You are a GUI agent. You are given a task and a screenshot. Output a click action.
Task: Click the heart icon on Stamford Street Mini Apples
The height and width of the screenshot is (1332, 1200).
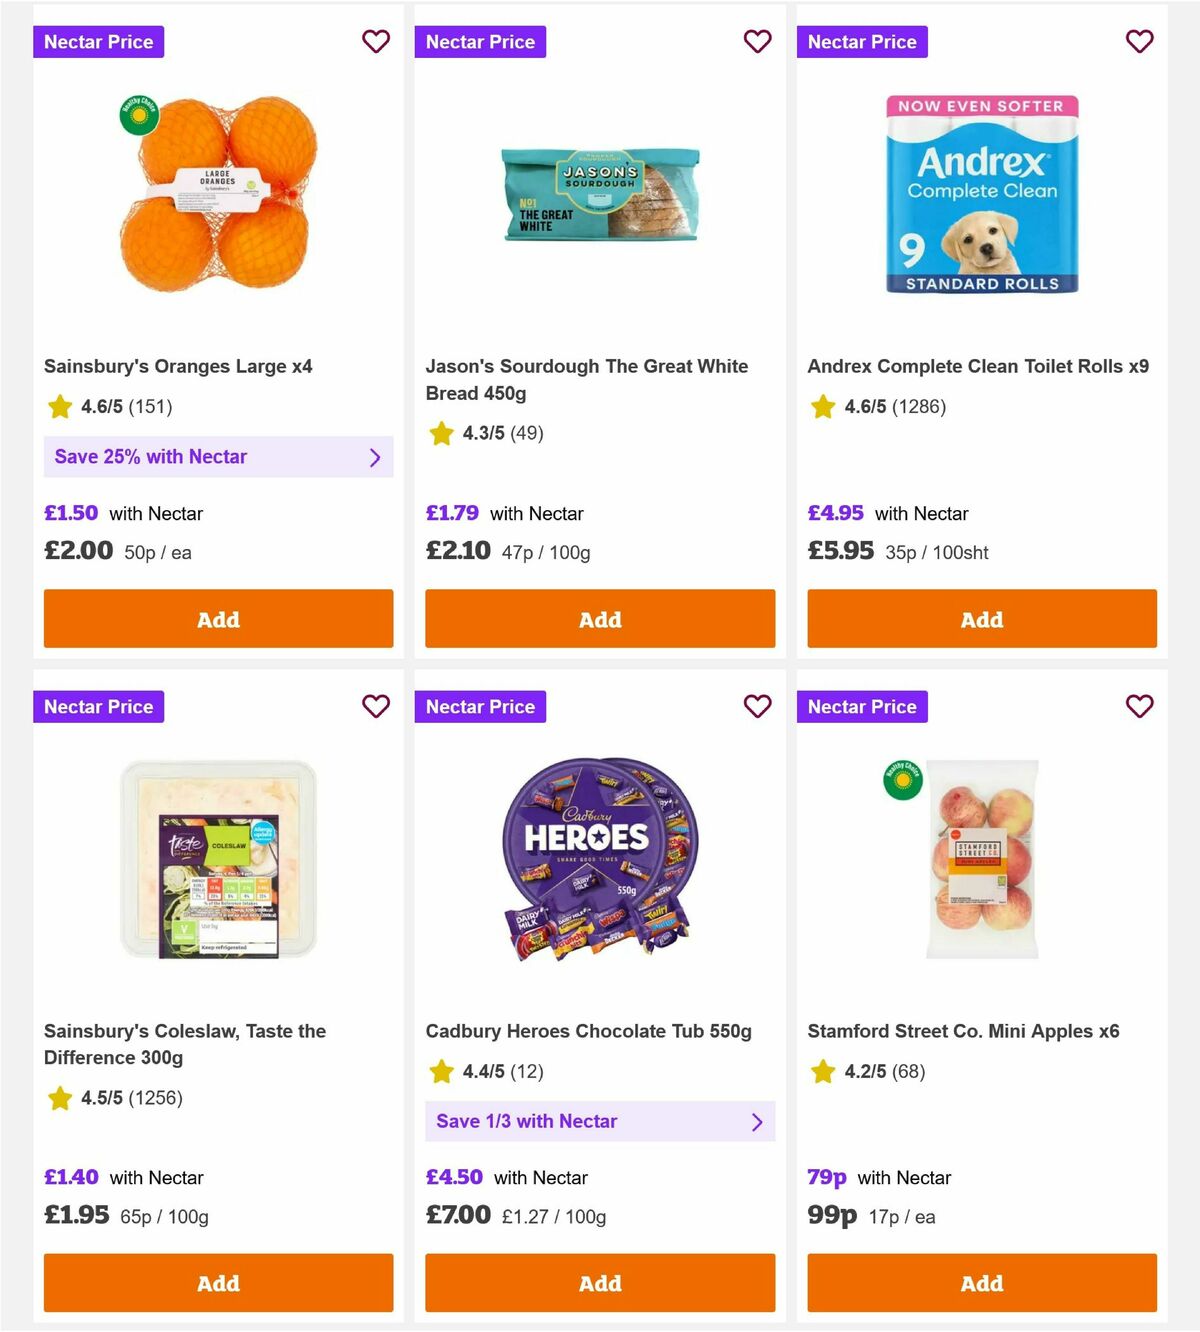pyautogui.click(x=1139, y=706)
